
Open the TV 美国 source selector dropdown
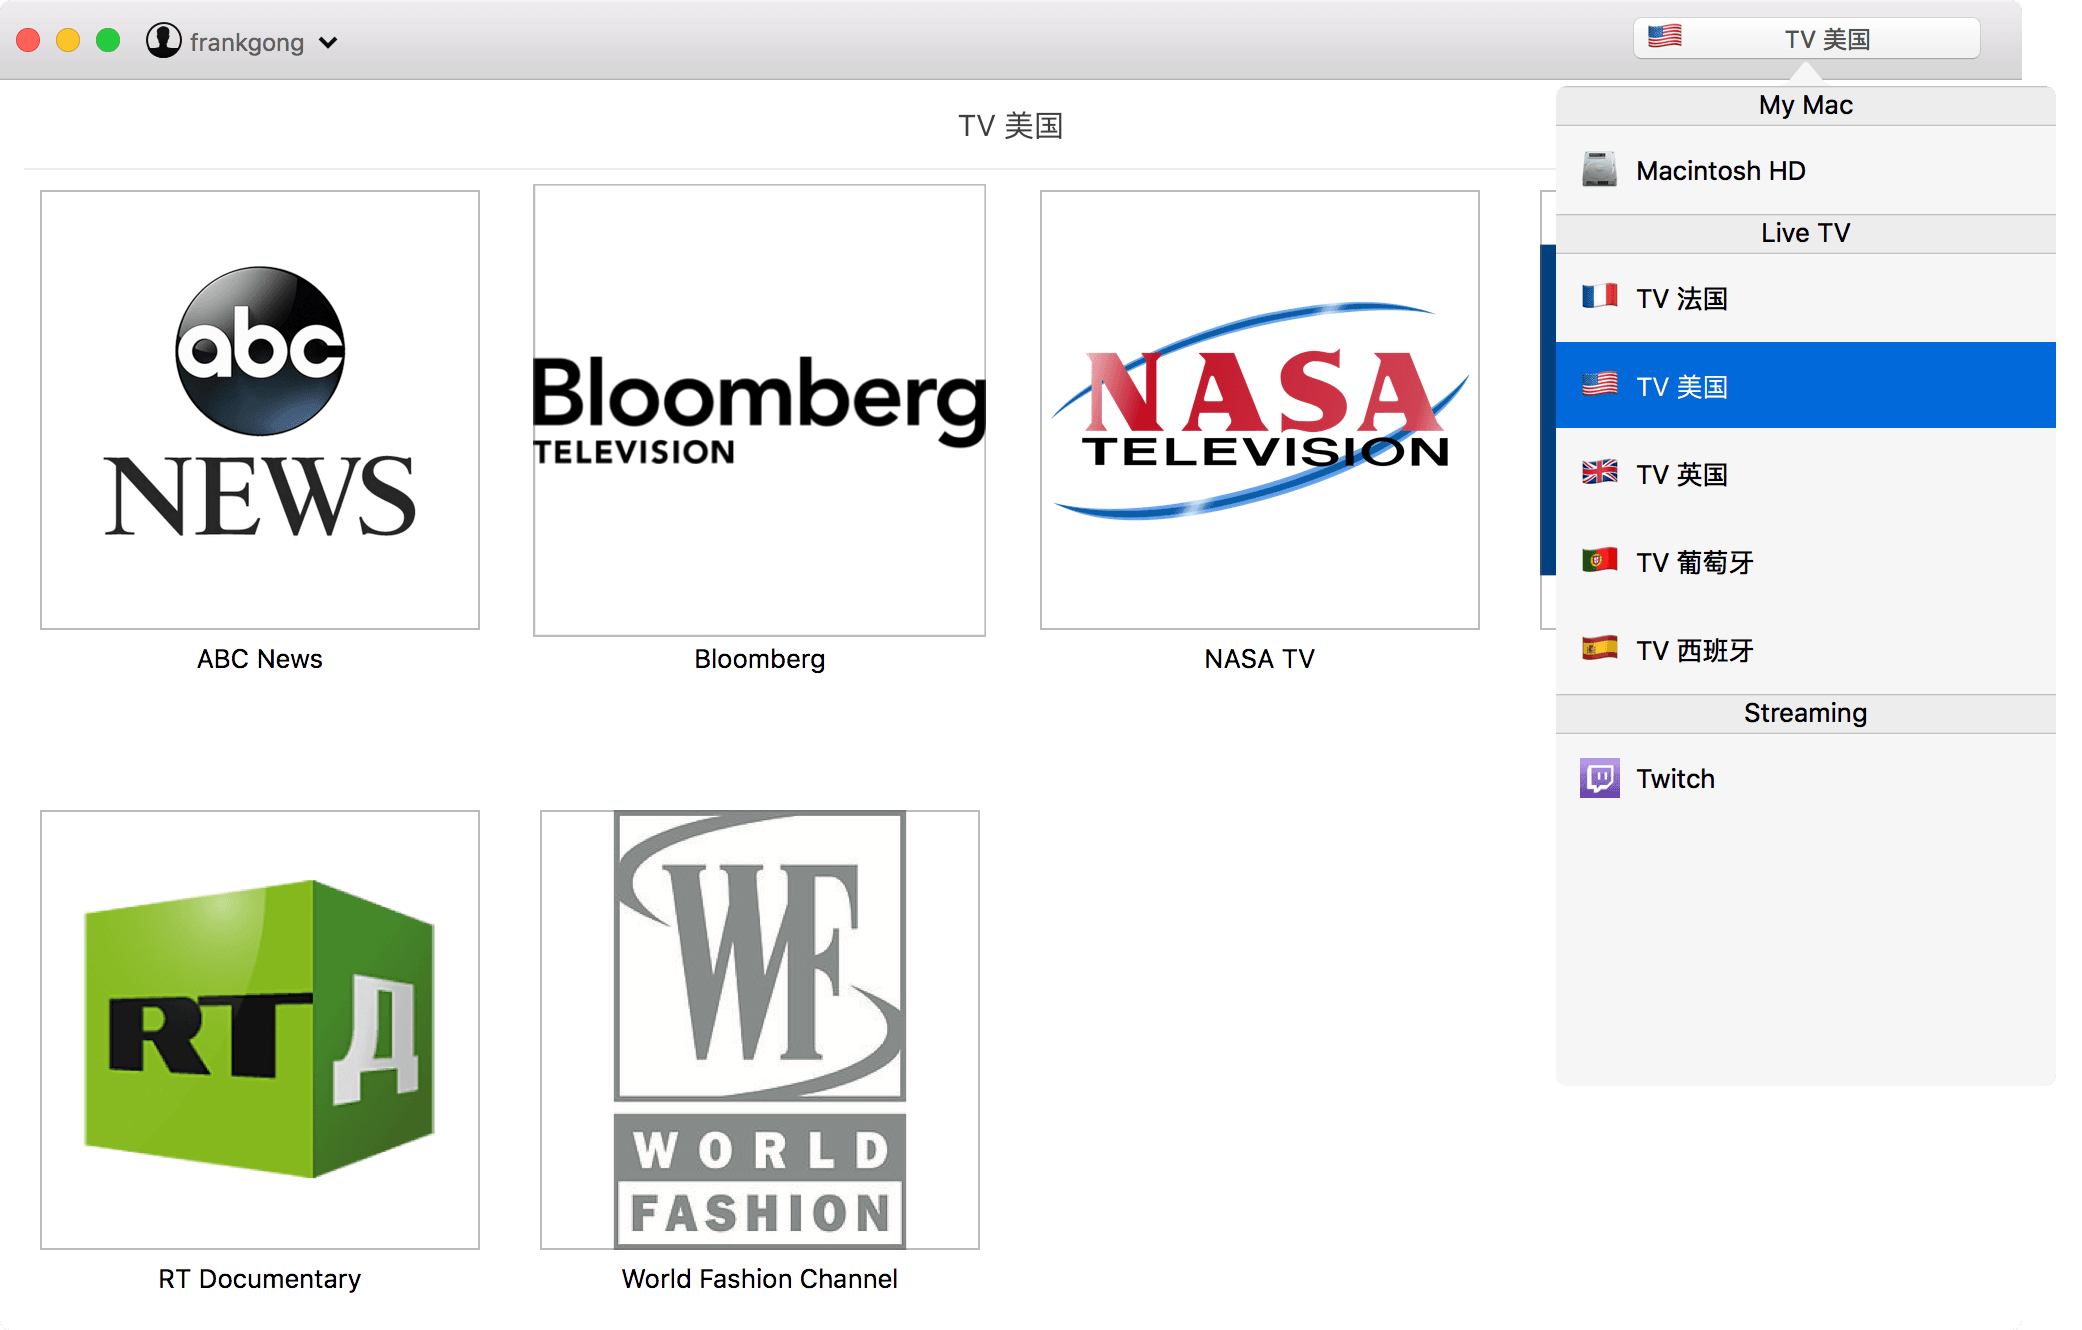pos(1807,39)
